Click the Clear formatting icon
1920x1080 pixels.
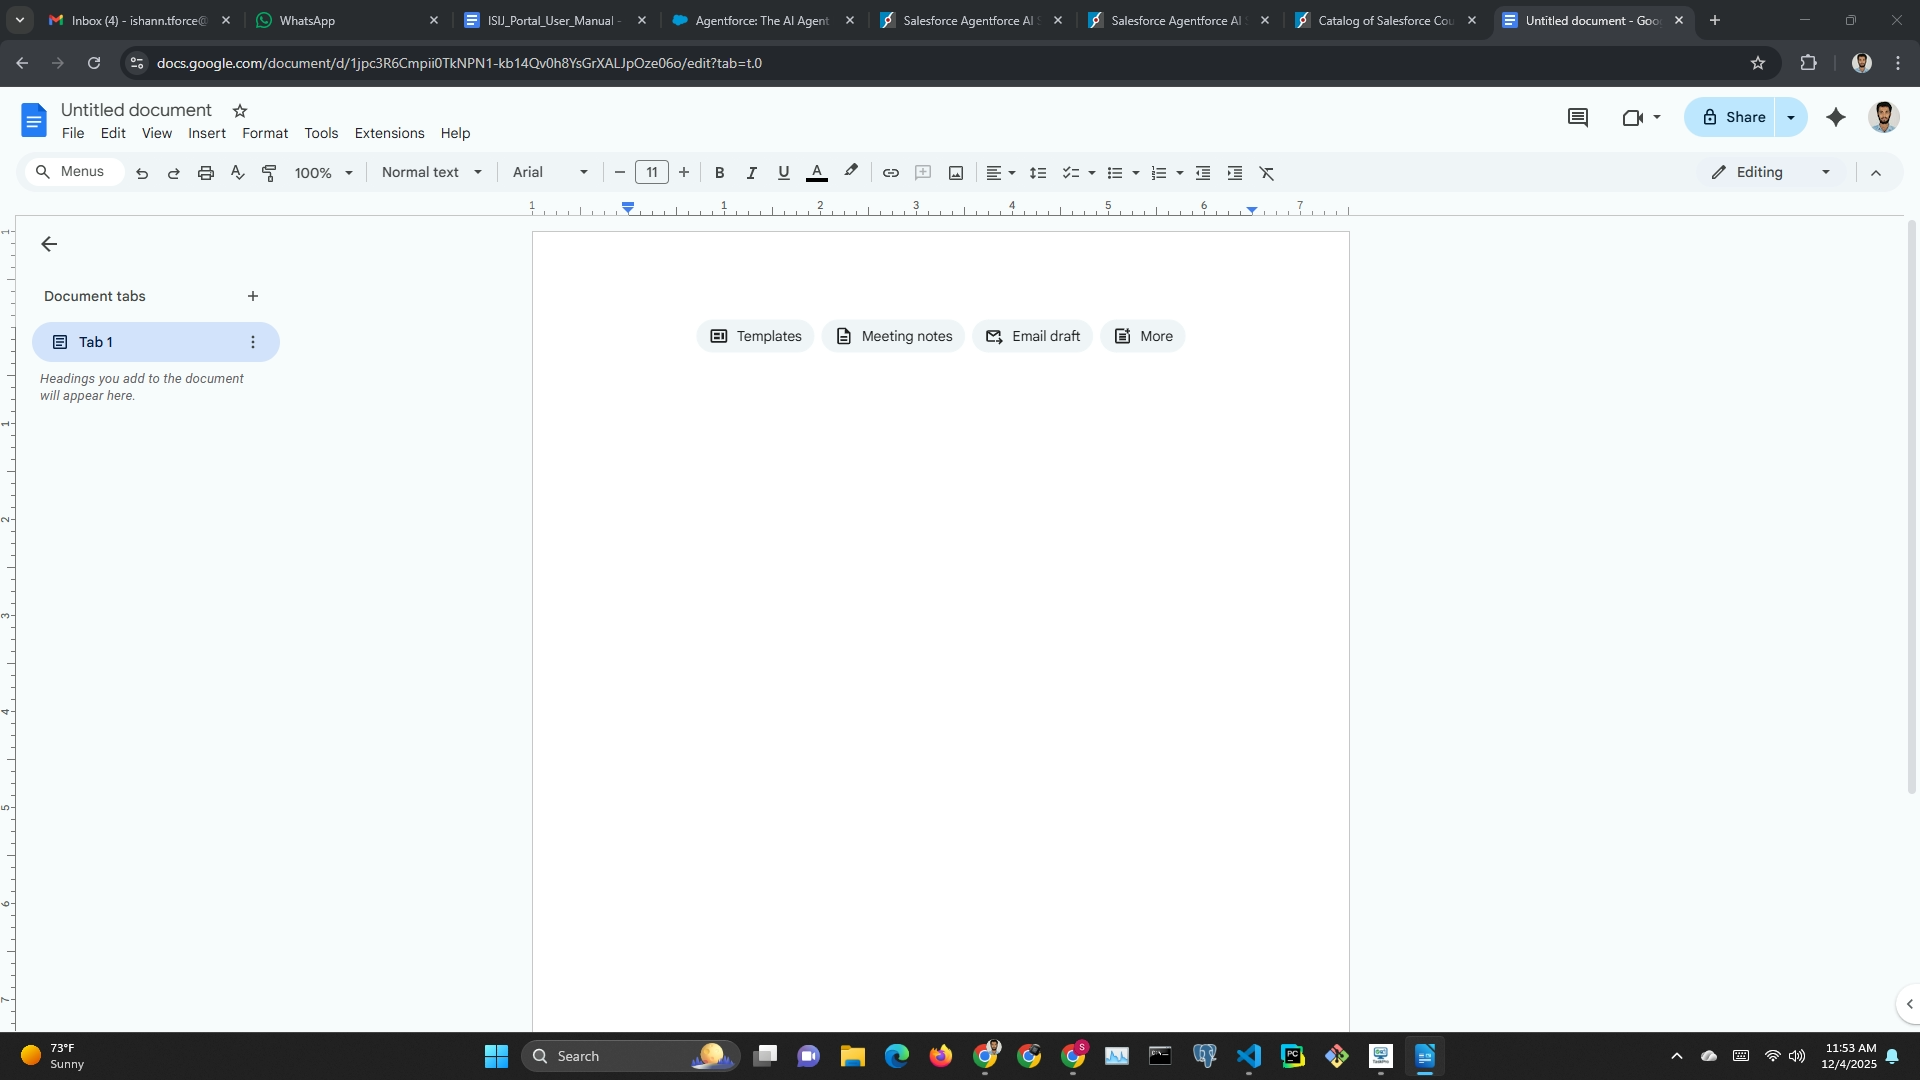point(1267,173)
